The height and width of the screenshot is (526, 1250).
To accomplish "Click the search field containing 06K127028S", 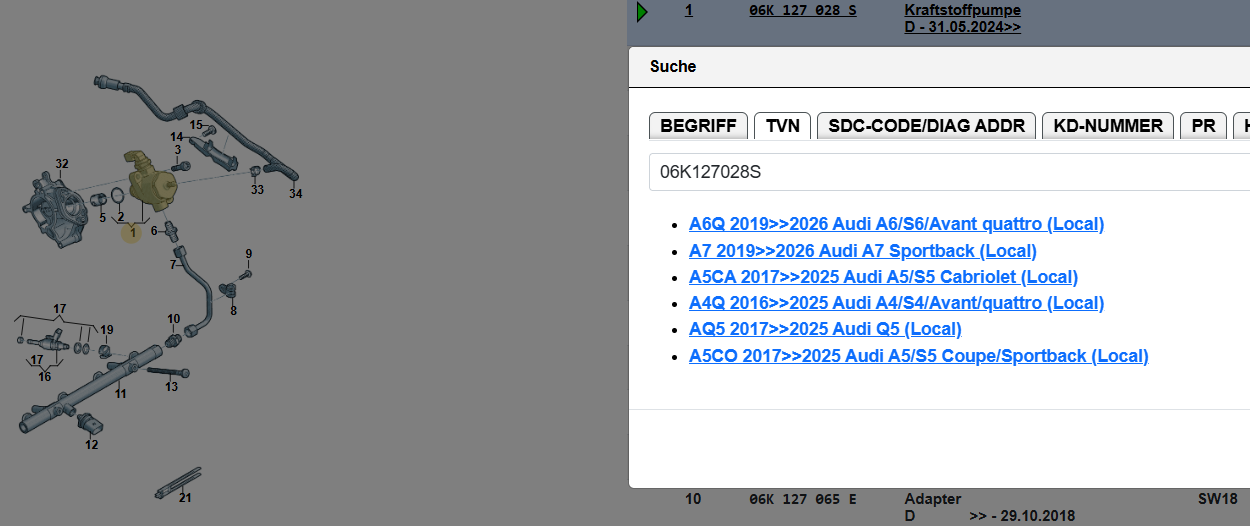I will pyautogui.click(x=950, y=172).
